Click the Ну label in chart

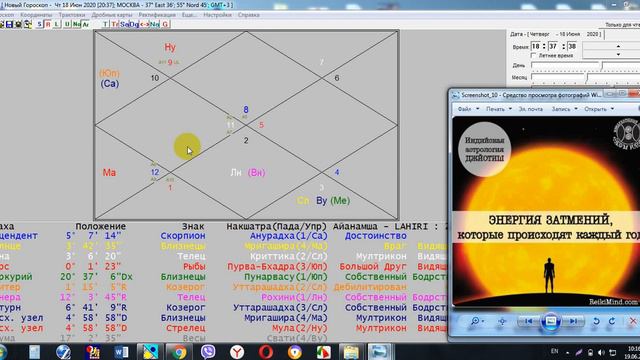point(170,47)
